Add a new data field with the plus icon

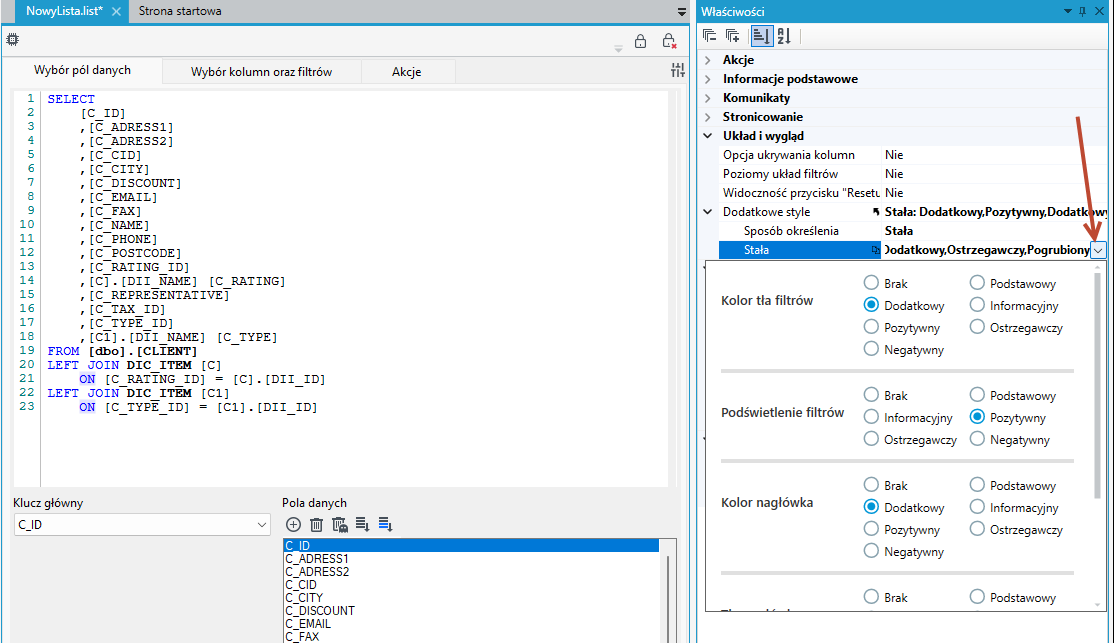click(x=293, y=524)
